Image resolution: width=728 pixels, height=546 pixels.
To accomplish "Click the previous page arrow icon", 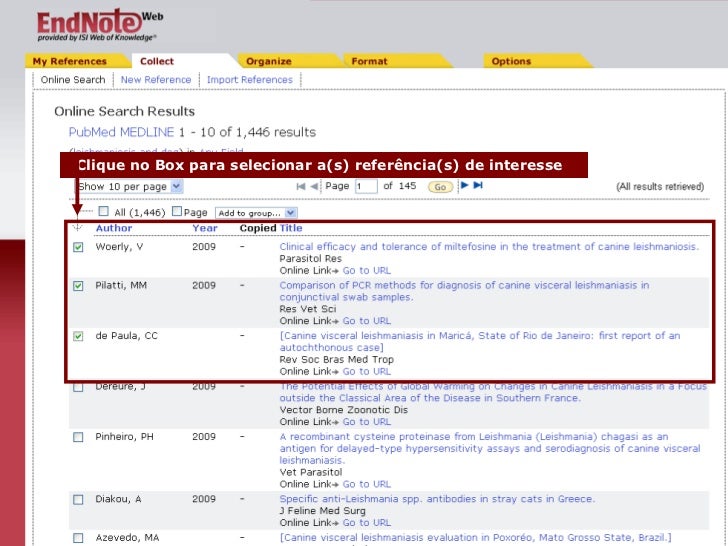I will (313, 186).
